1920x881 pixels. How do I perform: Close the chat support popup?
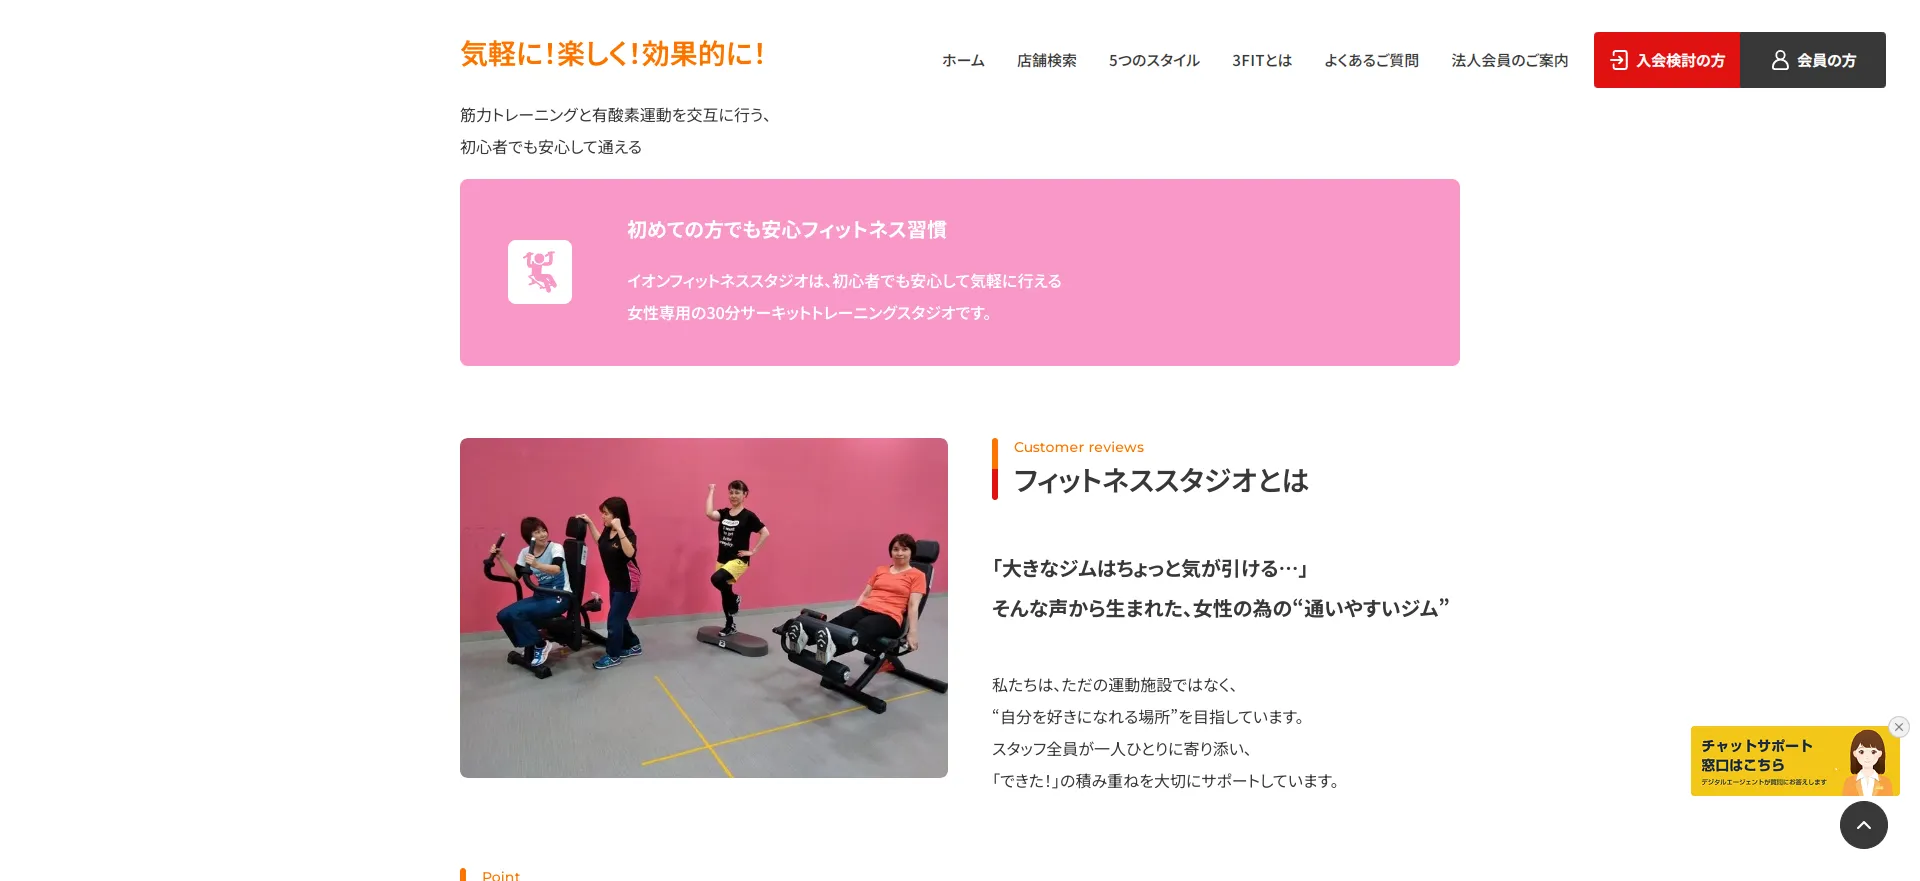pos(1898,727)
